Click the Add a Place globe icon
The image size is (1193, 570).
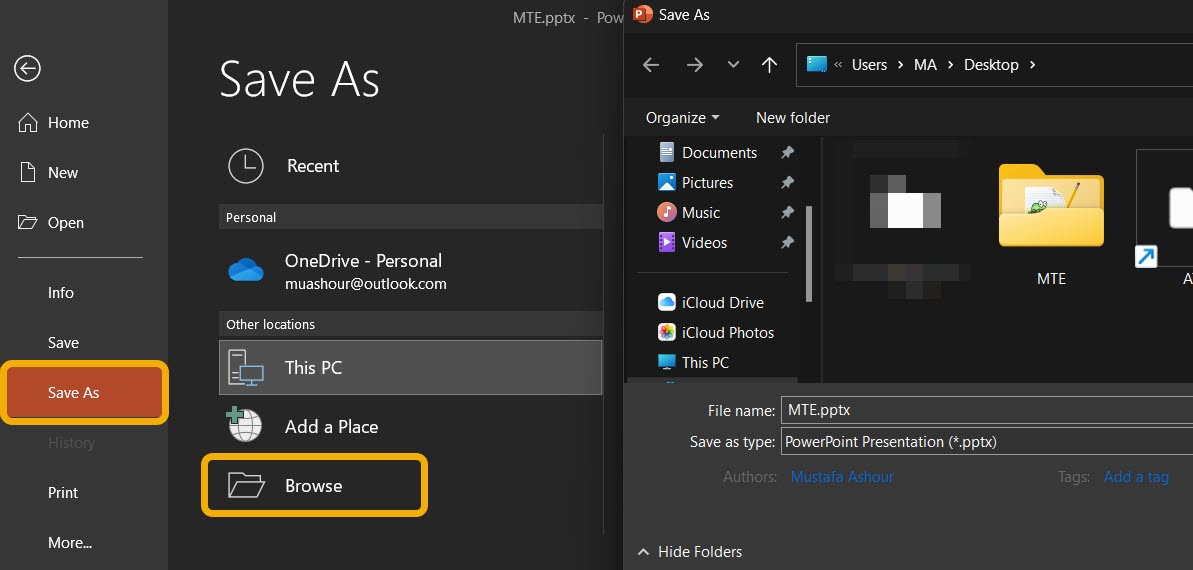[244, 426]
